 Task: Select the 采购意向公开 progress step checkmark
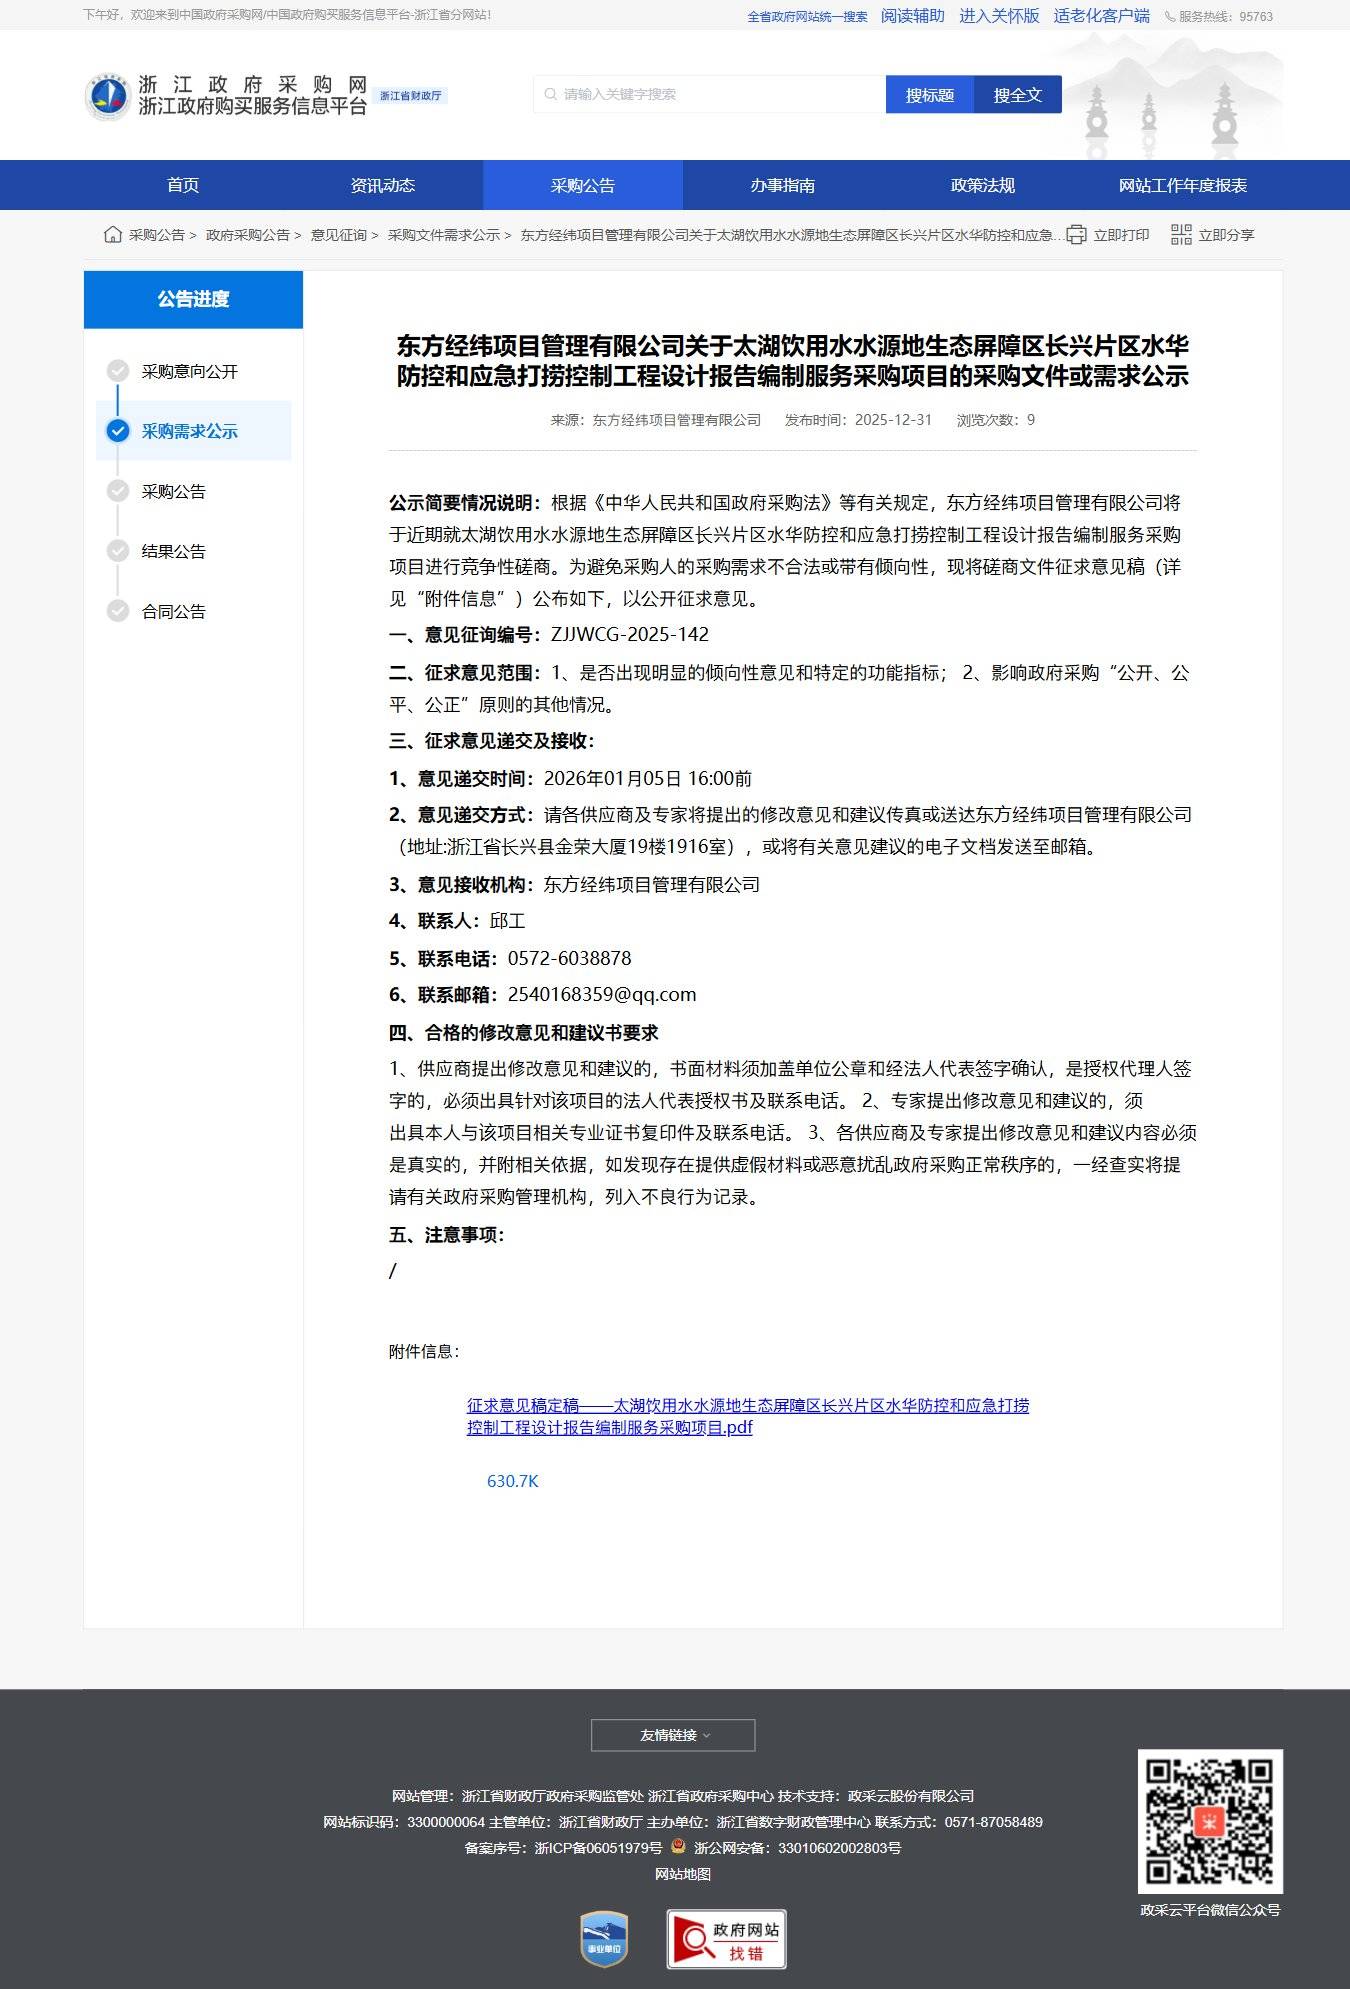coord(118,371)
